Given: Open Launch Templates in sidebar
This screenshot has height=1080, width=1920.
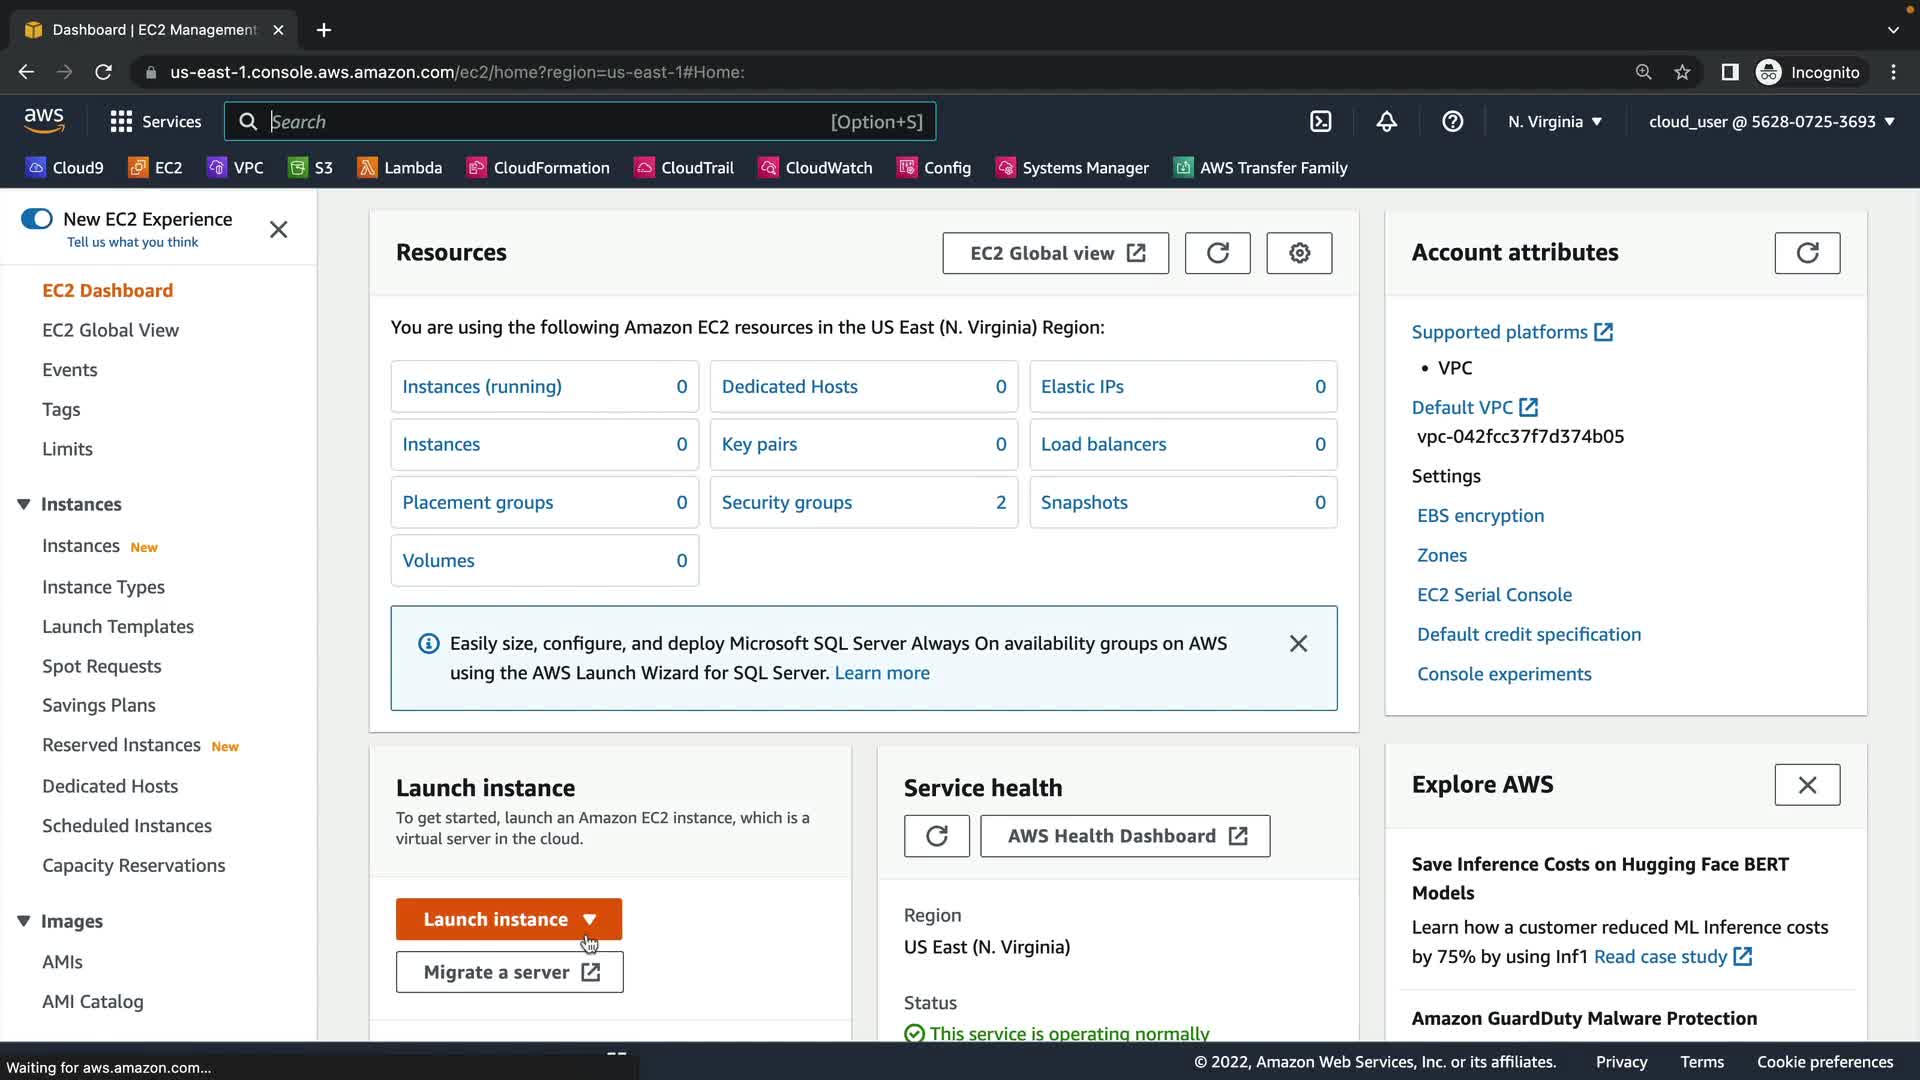Looking at the screenshot, I should coord(118,627).
